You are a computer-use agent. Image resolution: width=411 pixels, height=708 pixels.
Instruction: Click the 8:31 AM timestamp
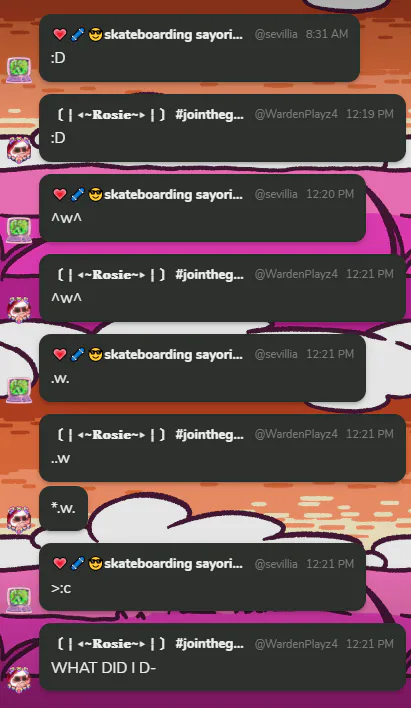(327, 34)
